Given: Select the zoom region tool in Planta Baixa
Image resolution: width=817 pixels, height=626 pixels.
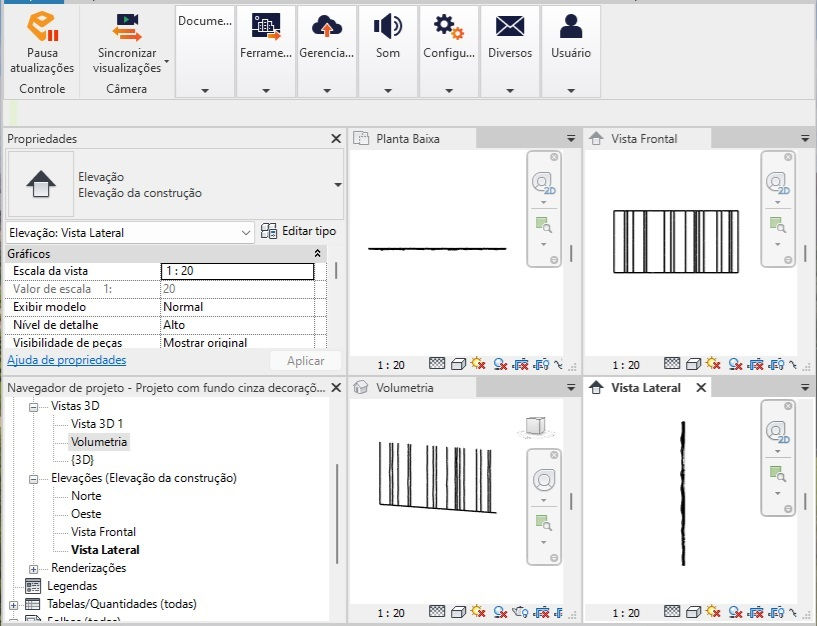Looking at the screenshot, I should (543, 225).
